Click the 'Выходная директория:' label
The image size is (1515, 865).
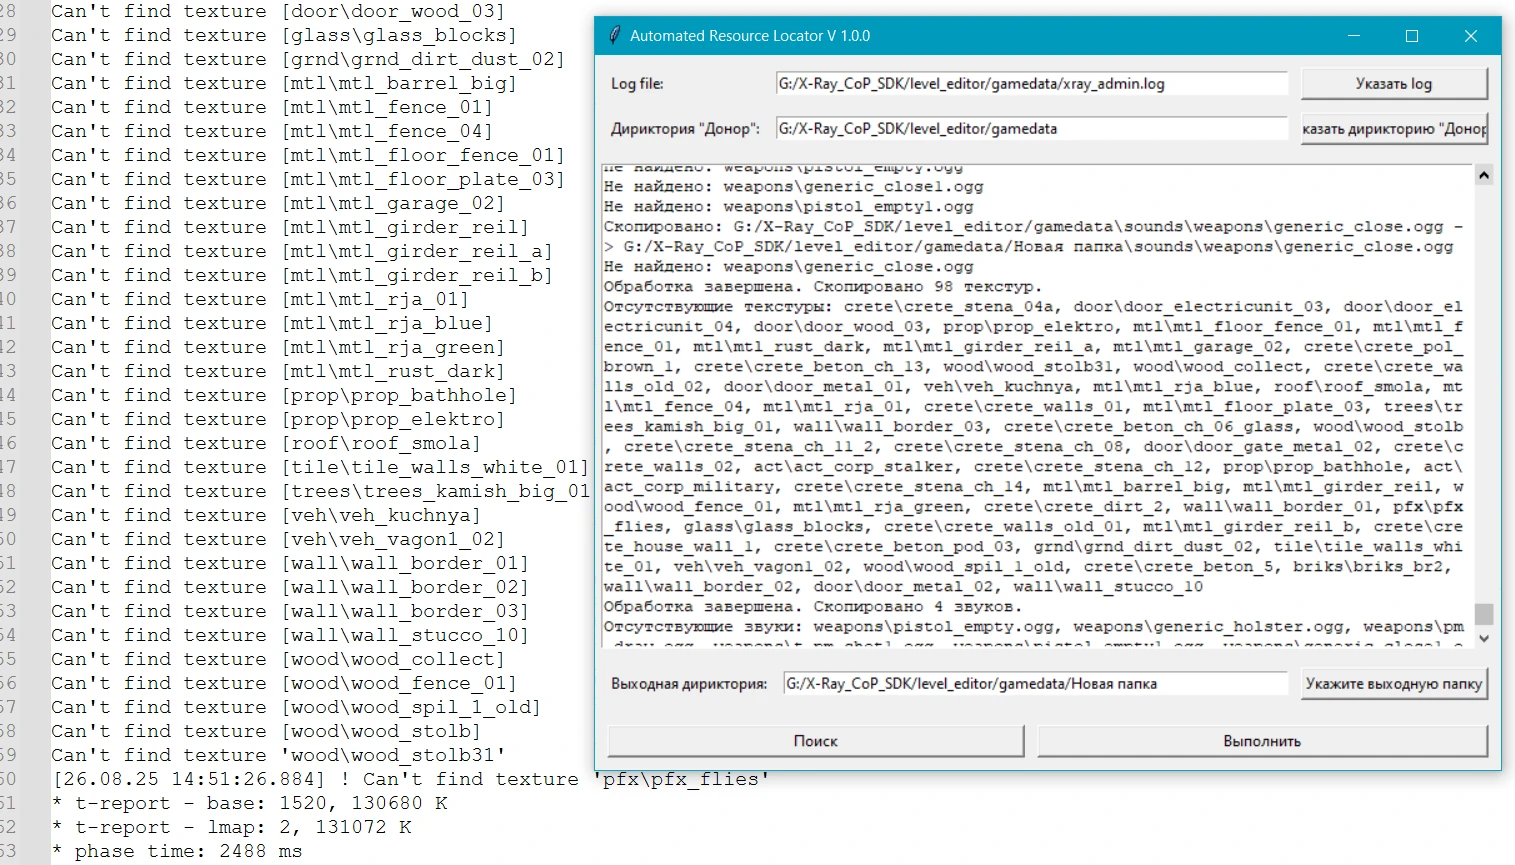click(x=689, y=684)
